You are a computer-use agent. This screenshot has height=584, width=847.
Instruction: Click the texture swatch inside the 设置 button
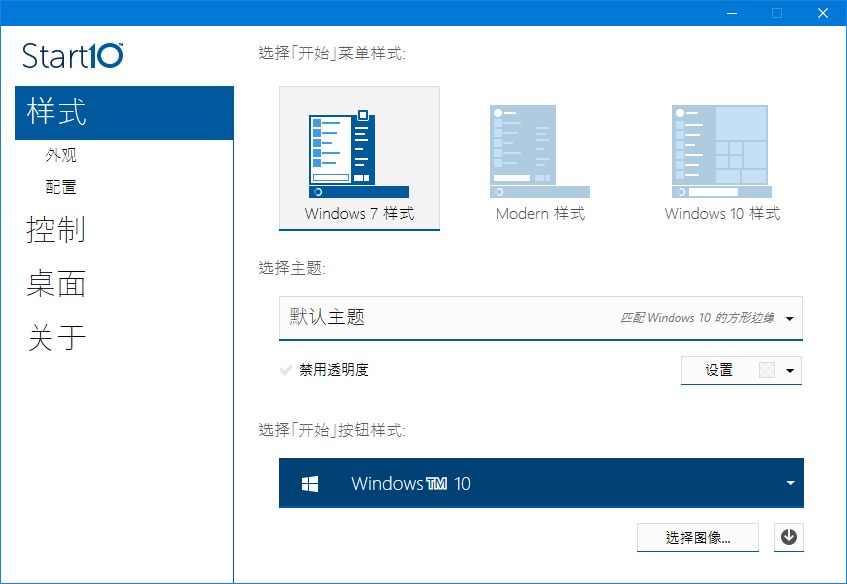767,371
